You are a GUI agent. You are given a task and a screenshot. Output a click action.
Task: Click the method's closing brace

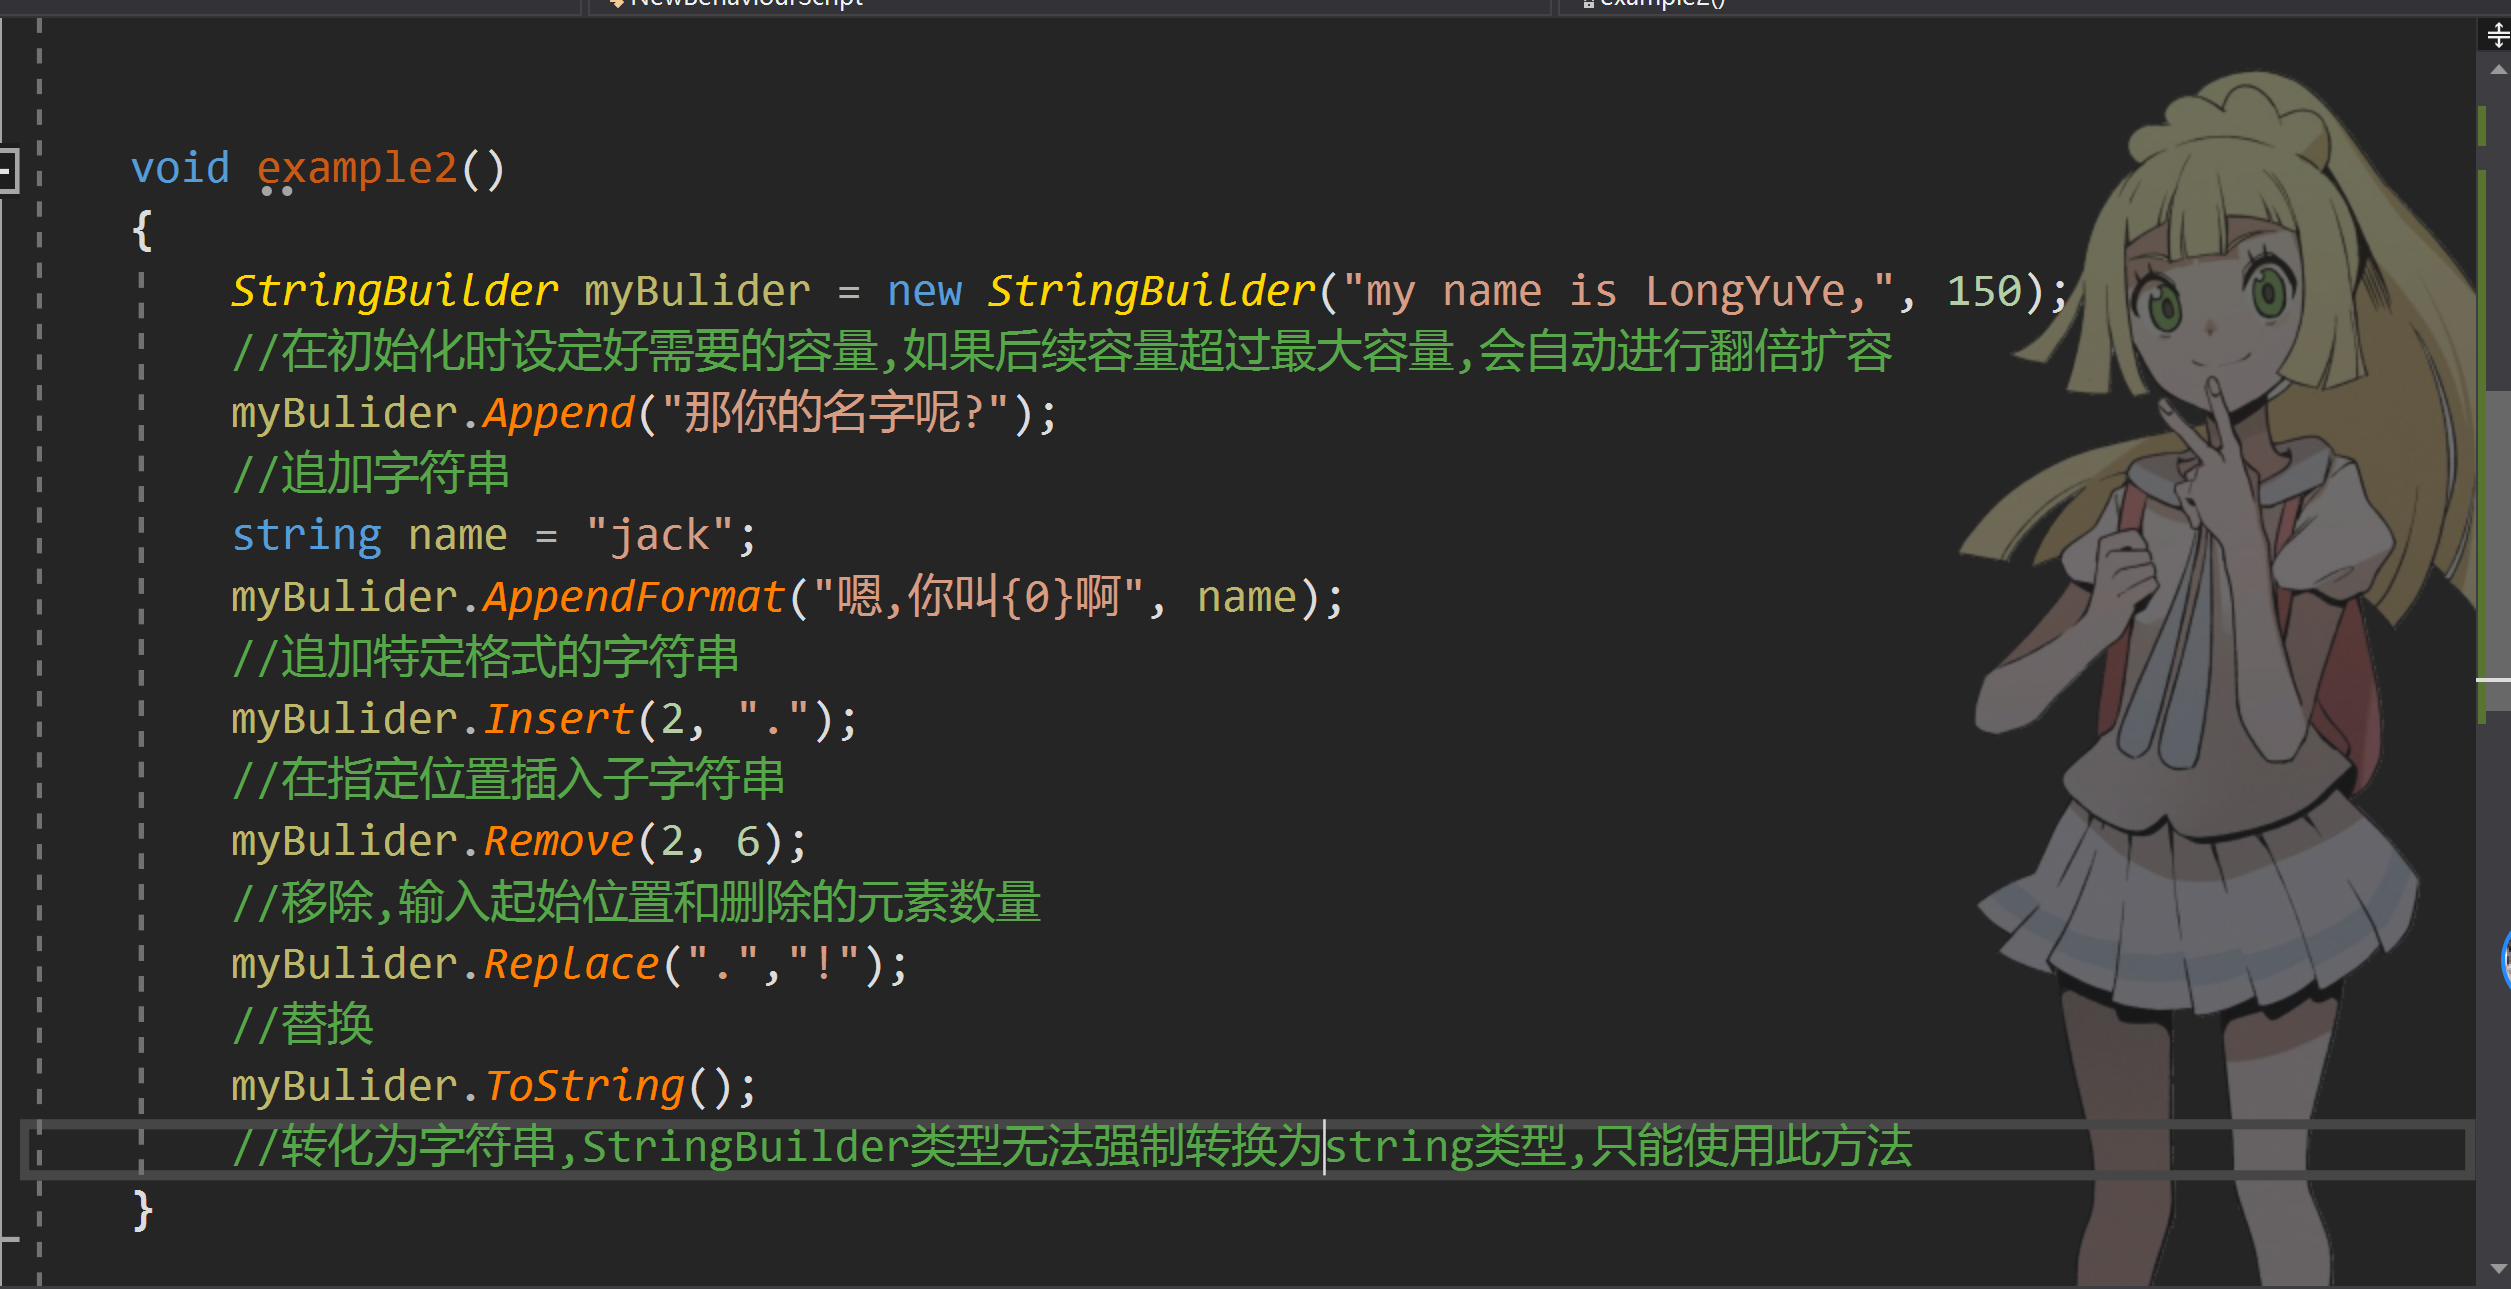click(143, 1210)
